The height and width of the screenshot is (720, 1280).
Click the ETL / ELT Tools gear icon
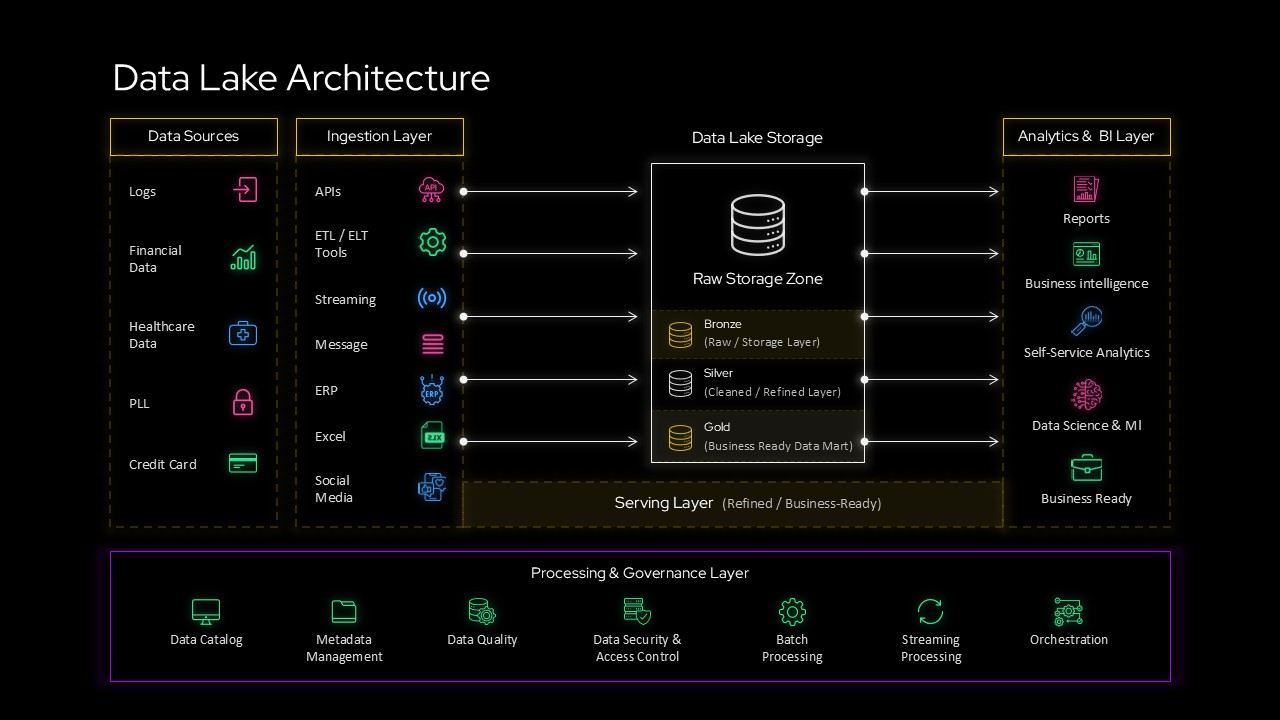point(432,241)
